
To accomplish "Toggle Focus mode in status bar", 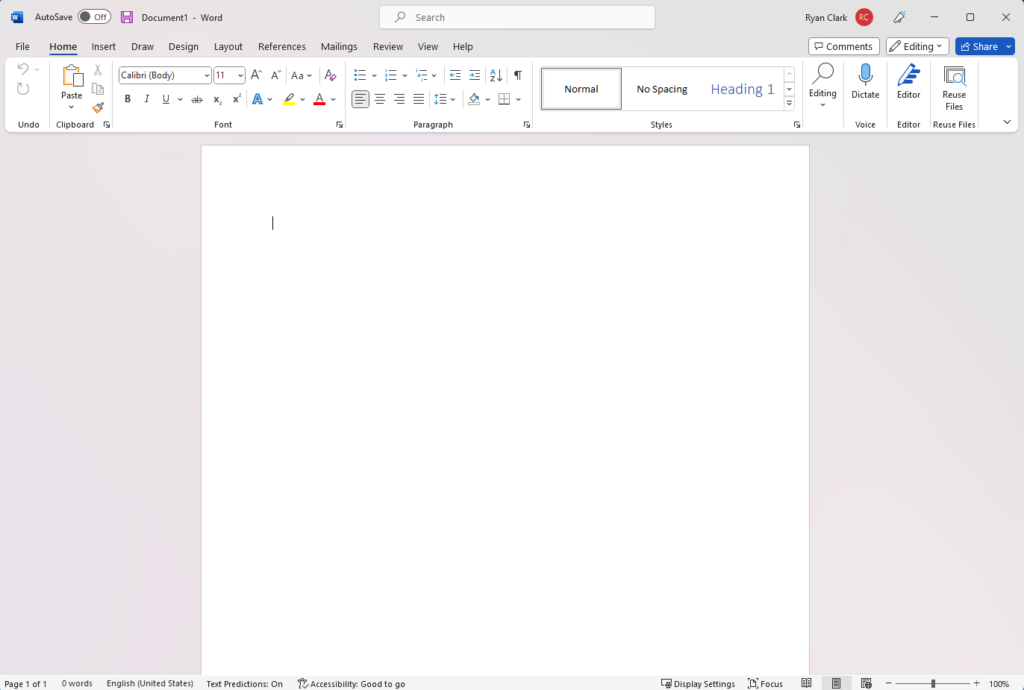I will (x=765, y=683).
